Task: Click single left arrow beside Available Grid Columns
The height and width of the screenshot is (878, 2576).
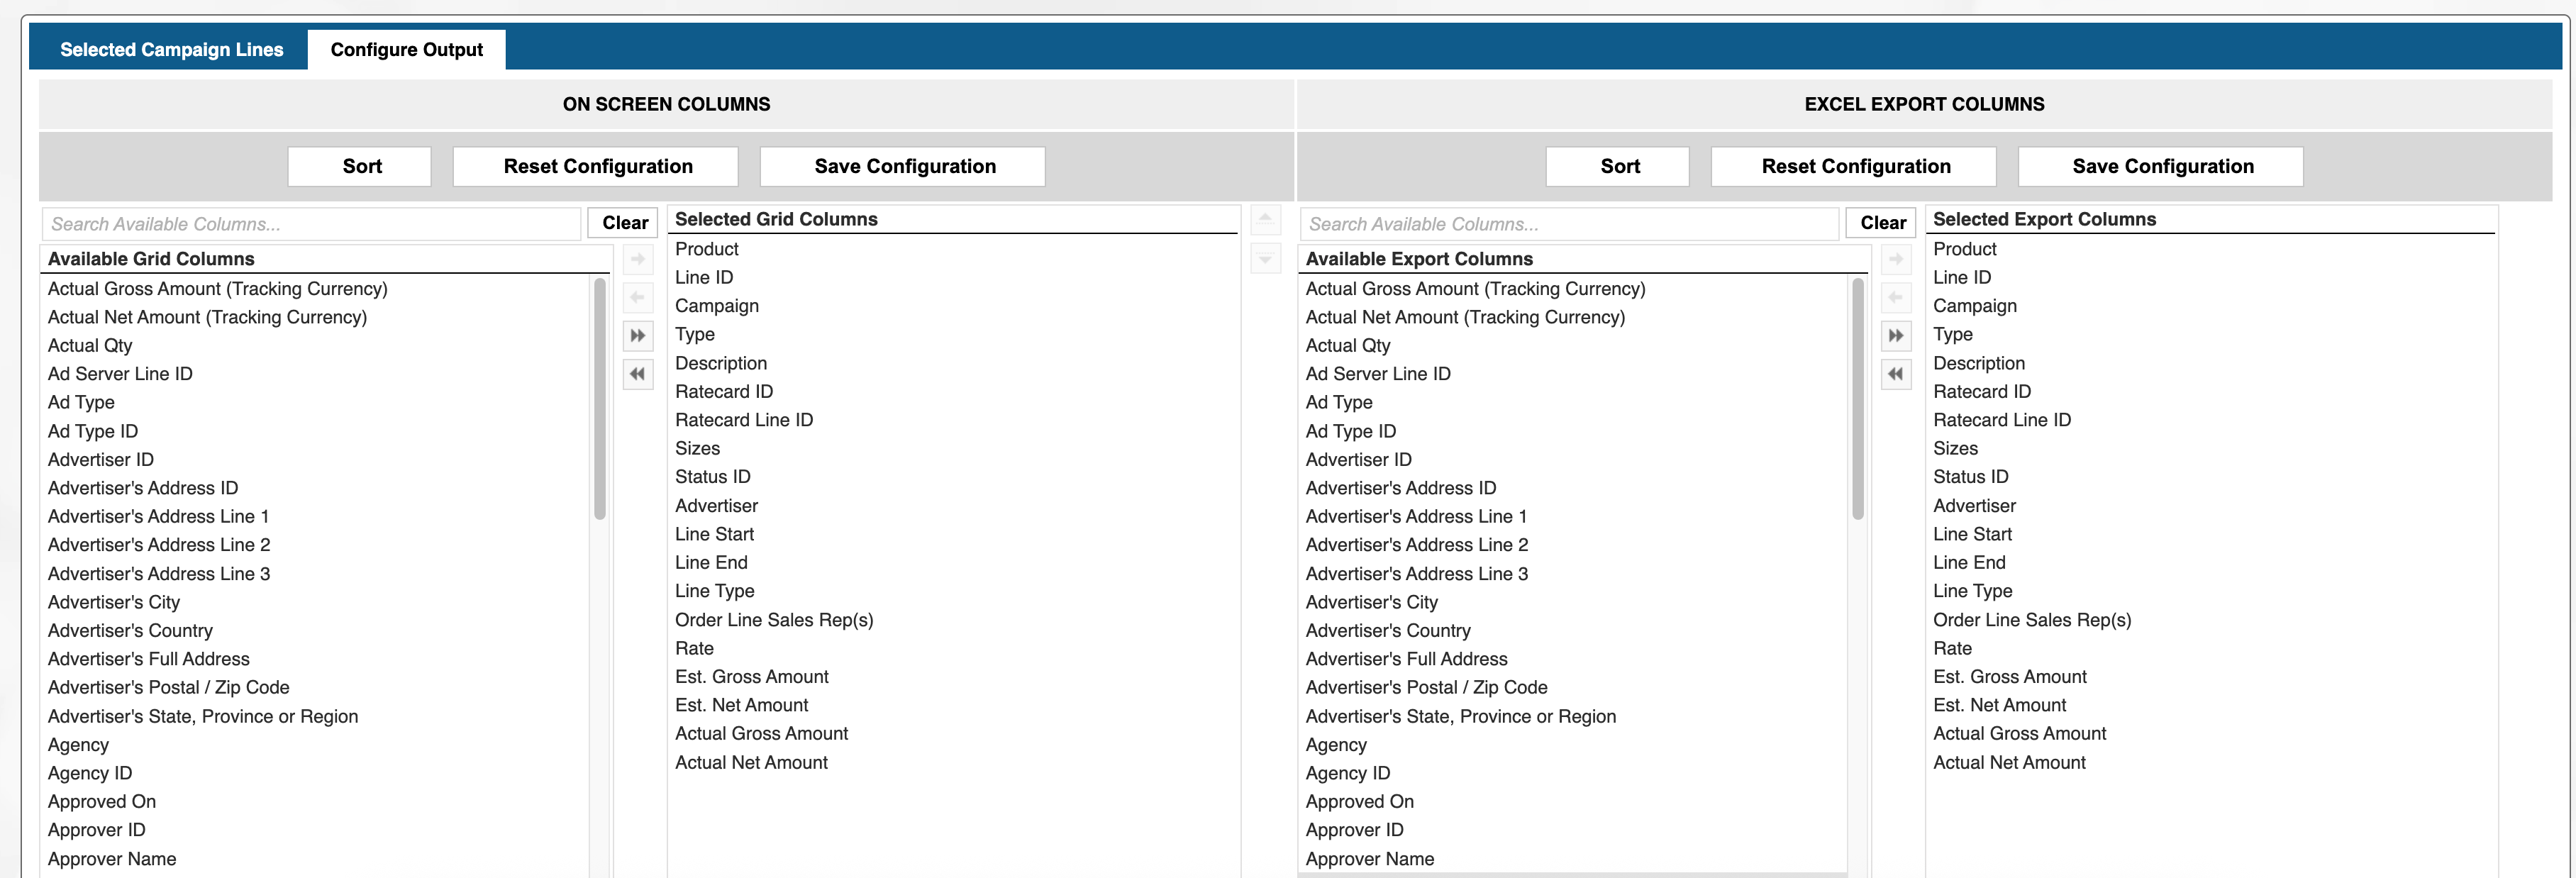Action: click(x=638, y=298)
